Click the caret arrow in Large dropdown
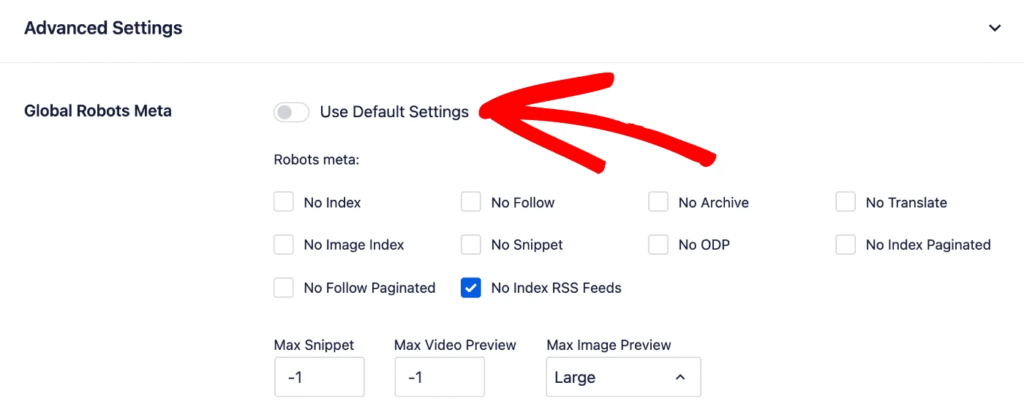The image size is (1024, 418). coord(680,378)
